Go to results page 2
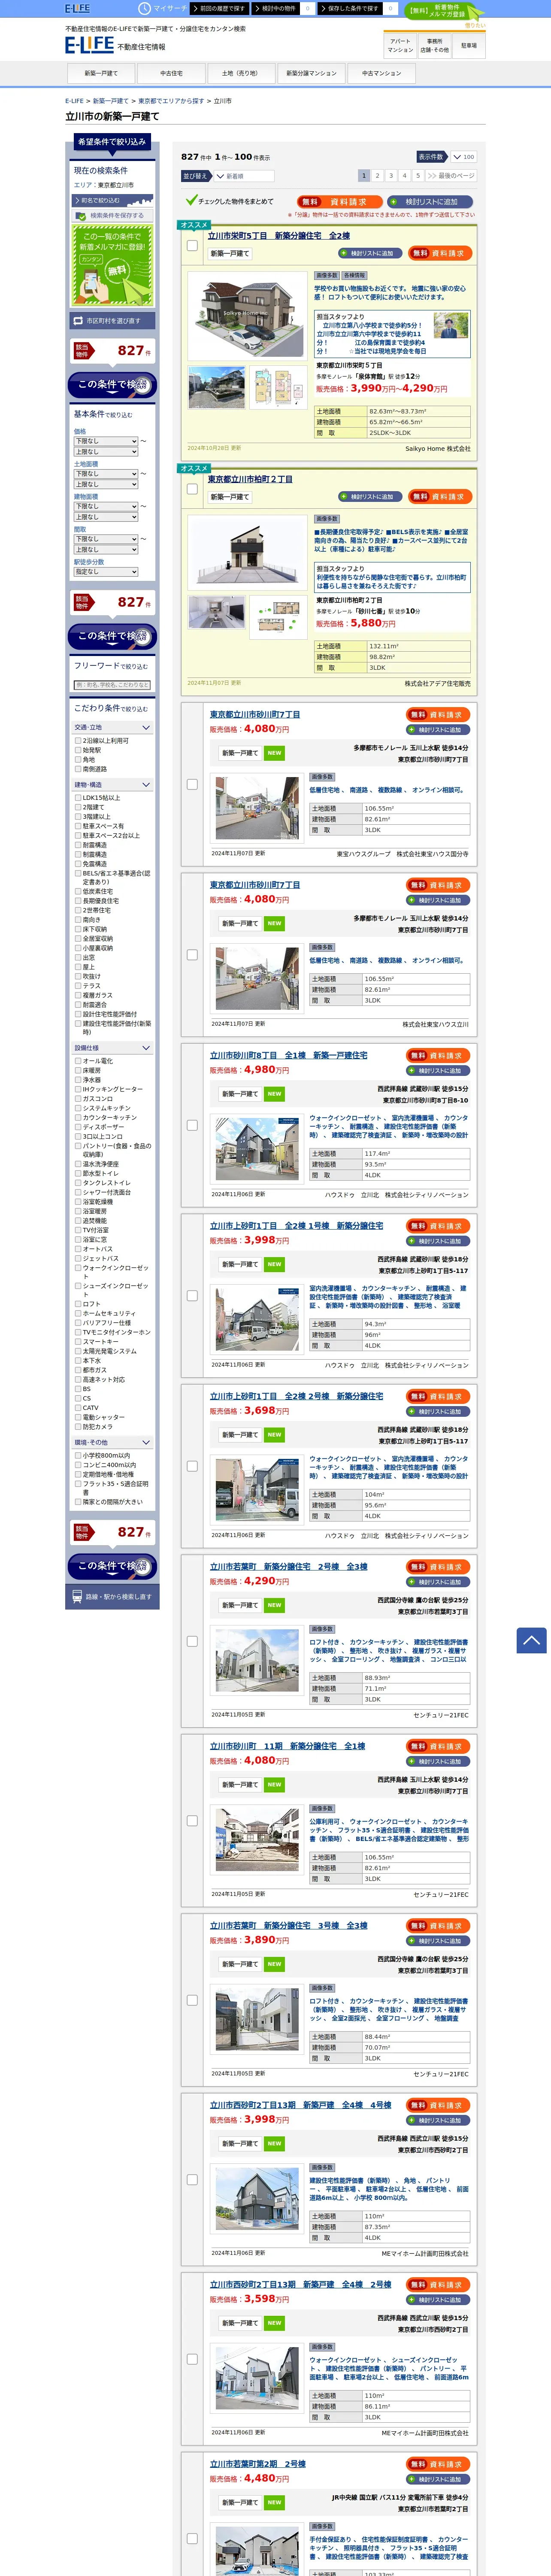This screenshot has width=551, height=2576. (377, 176)
